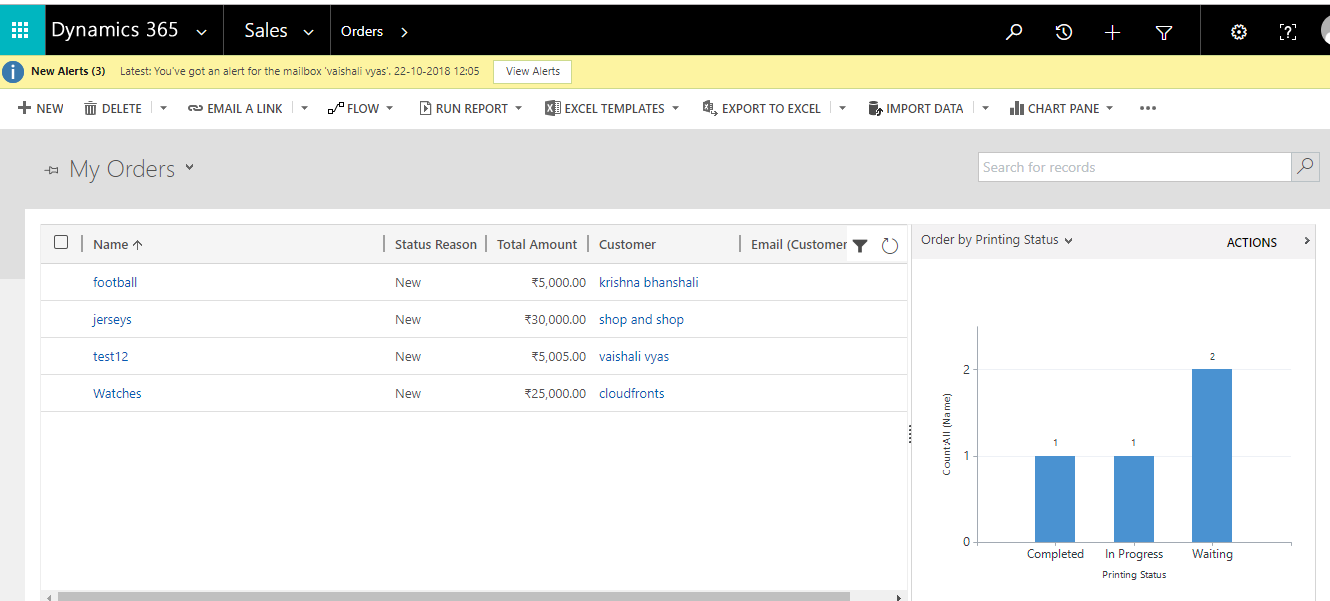Click DELETE command in toolbar
The height and width of the screenshot is (601, 1330).
113,108
